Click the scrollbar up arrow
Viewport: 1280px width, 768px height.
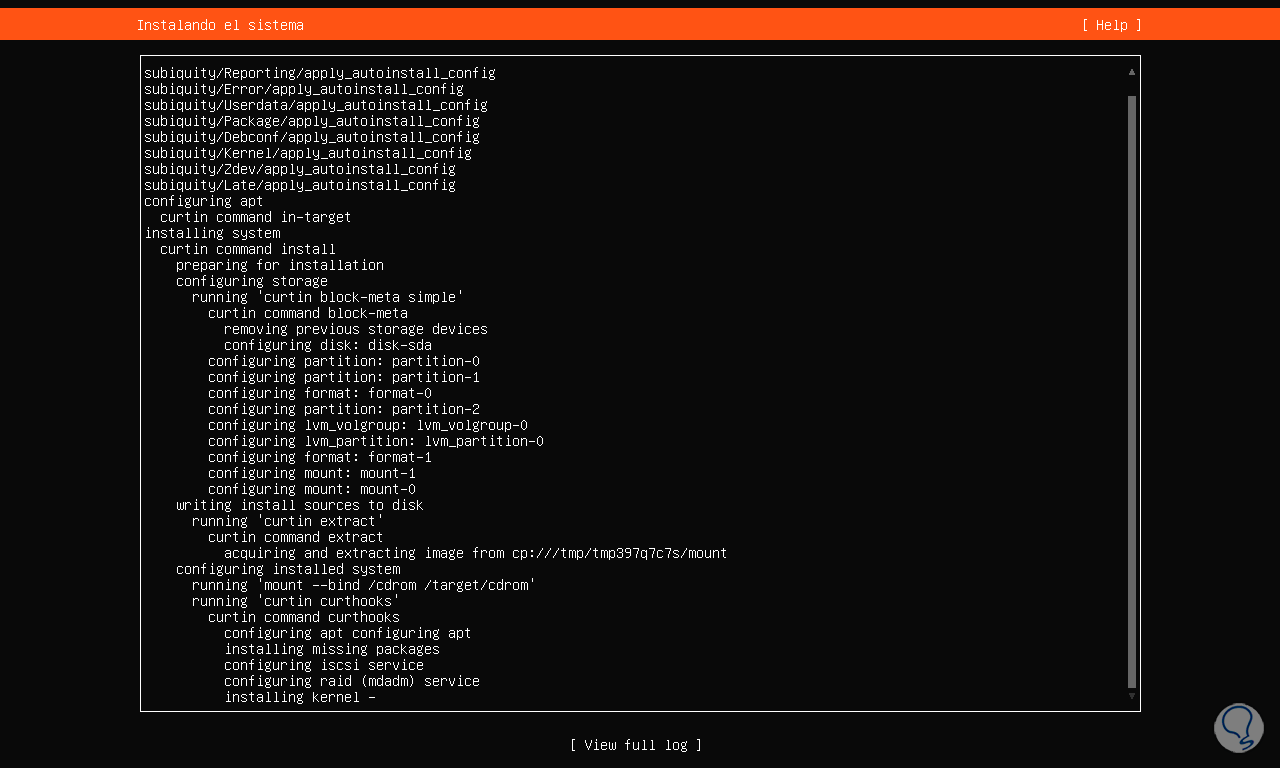pos(1132,72)
